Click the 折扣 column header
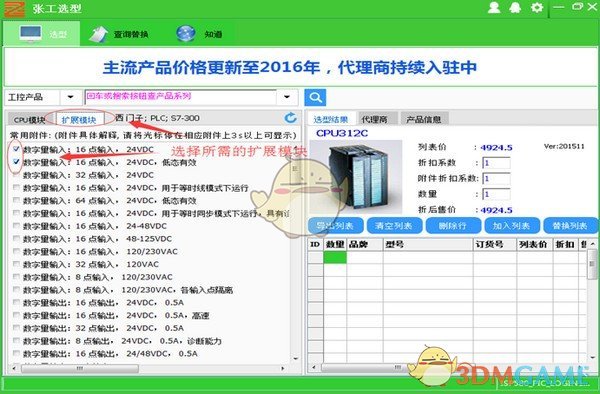The height and width of the screenshot is (394, 600). coord(565,244)
